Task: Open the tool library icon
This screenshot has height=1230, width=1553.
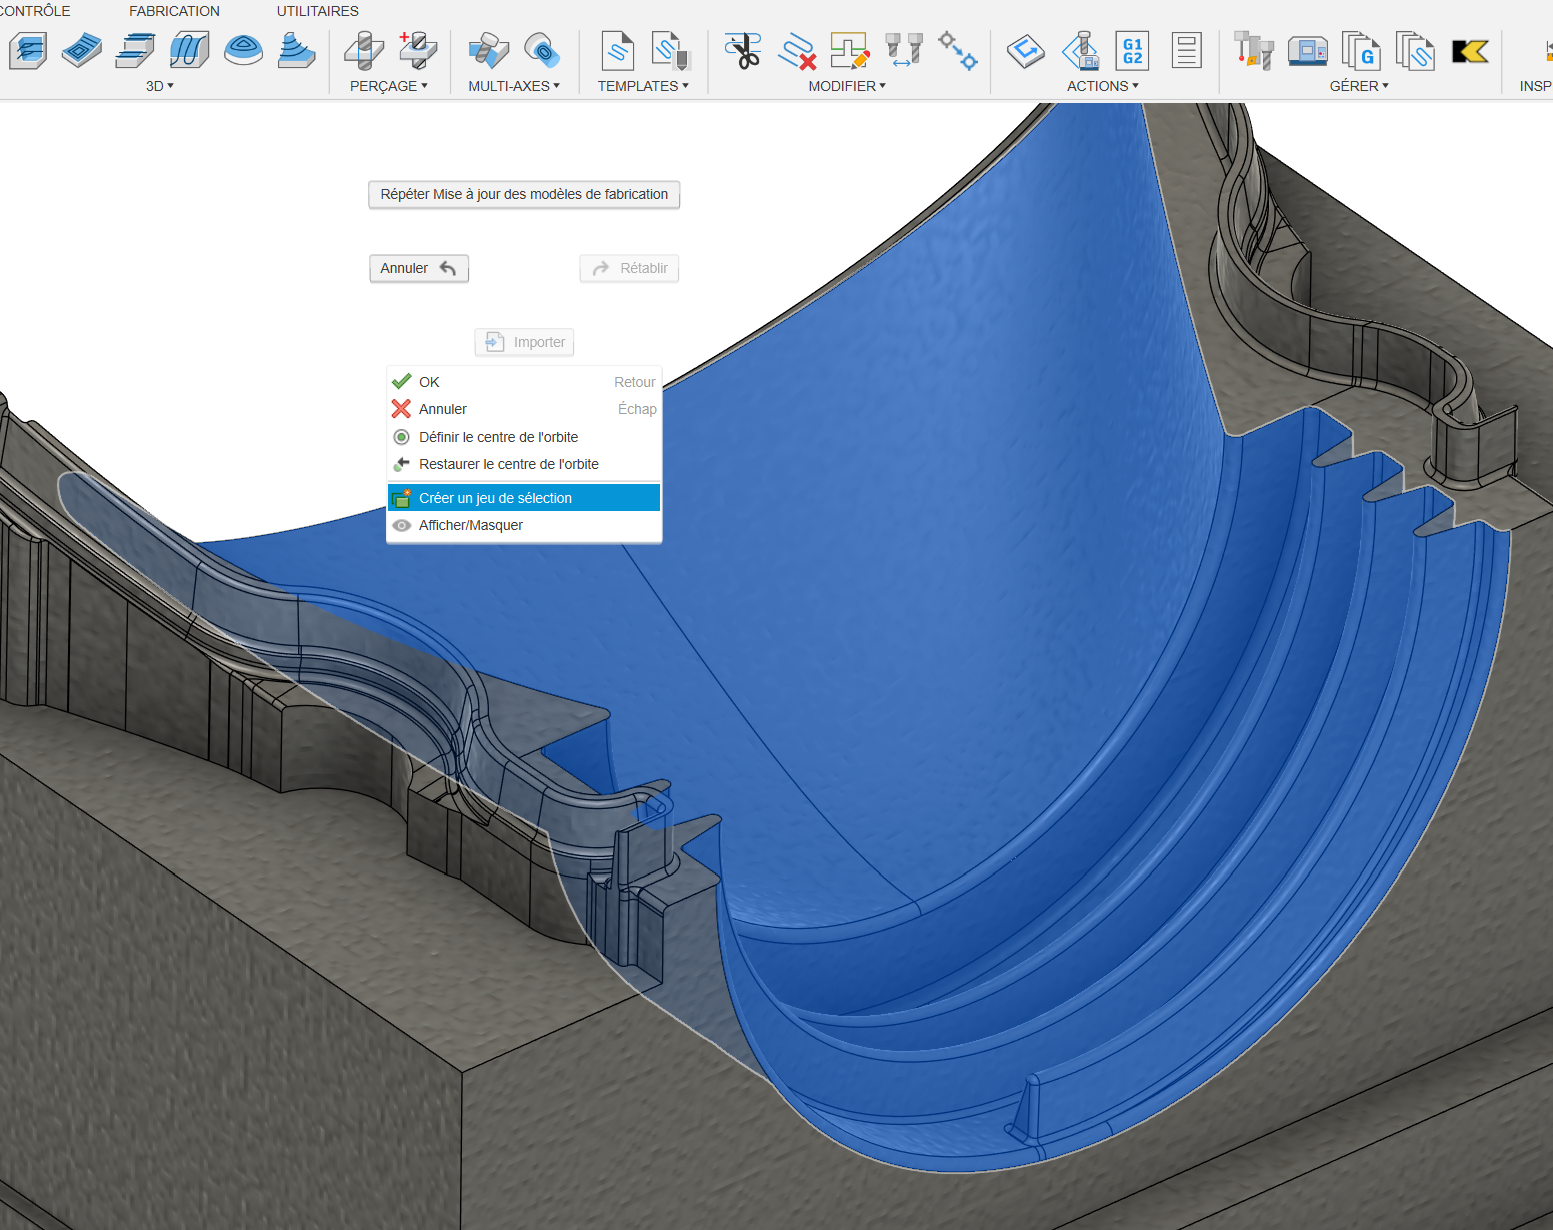Action: [x=1253, y=50]
